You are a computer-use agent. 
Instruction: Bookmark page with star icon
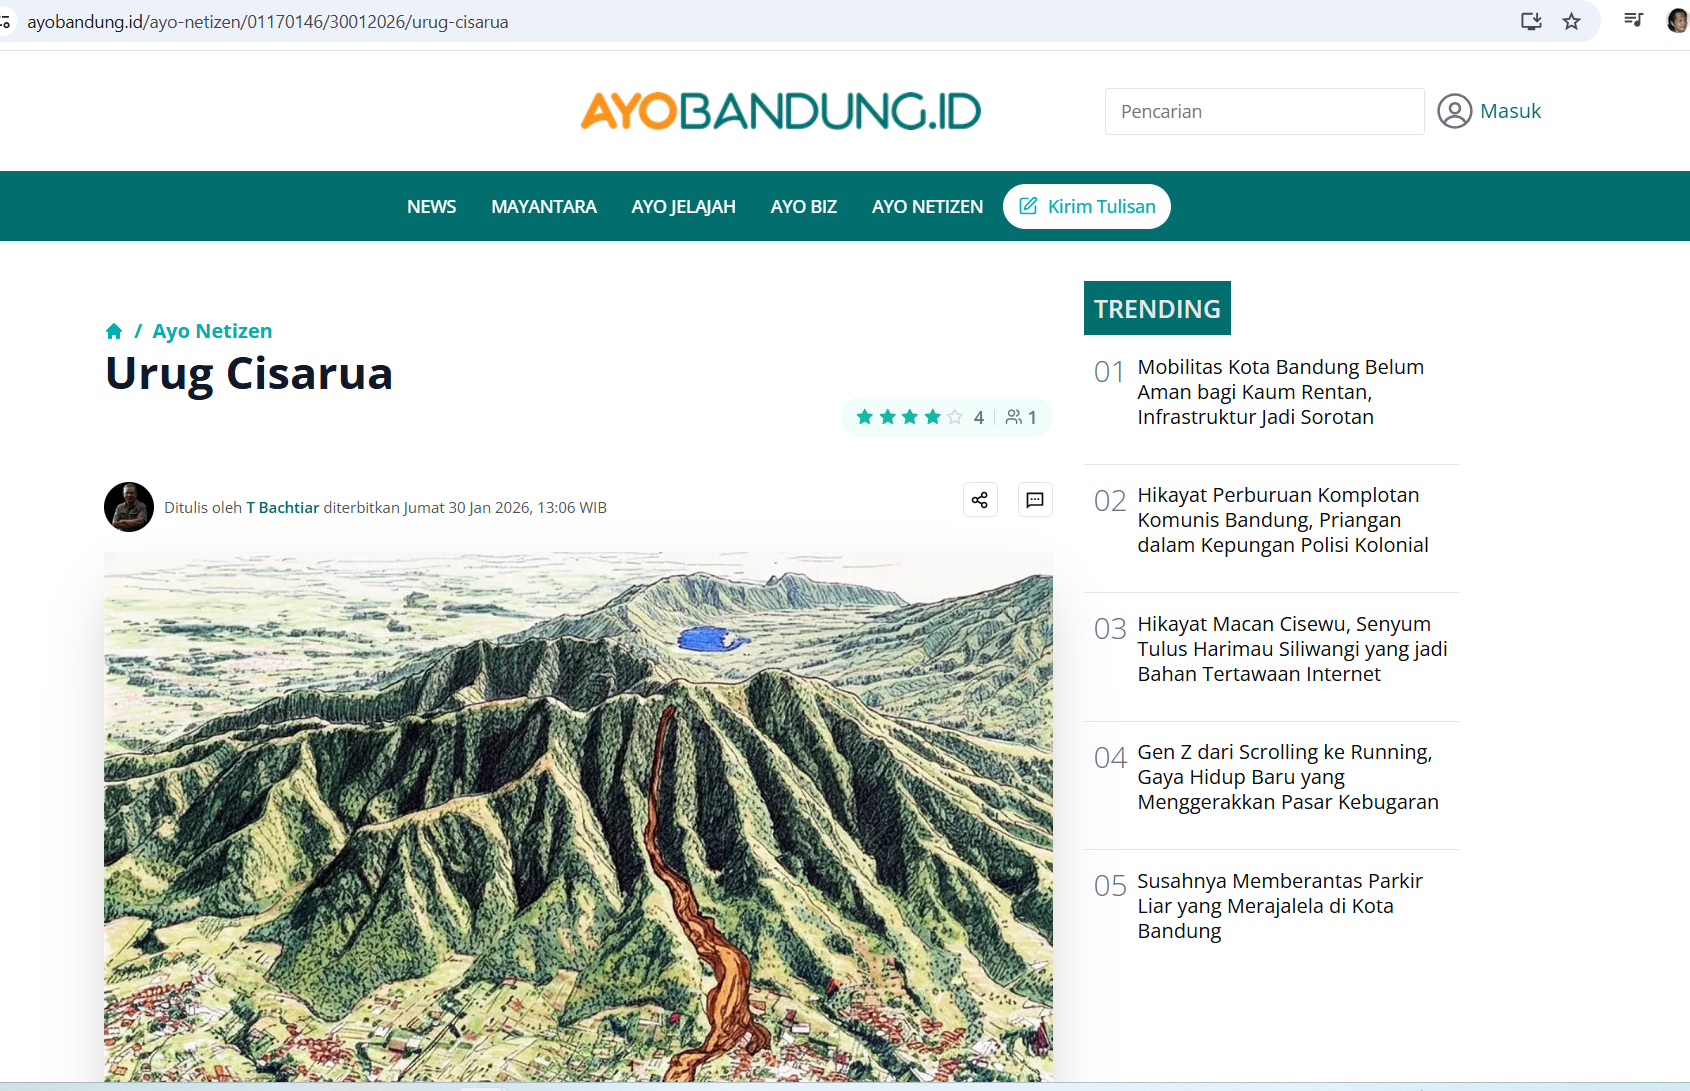pos(1571,21)
